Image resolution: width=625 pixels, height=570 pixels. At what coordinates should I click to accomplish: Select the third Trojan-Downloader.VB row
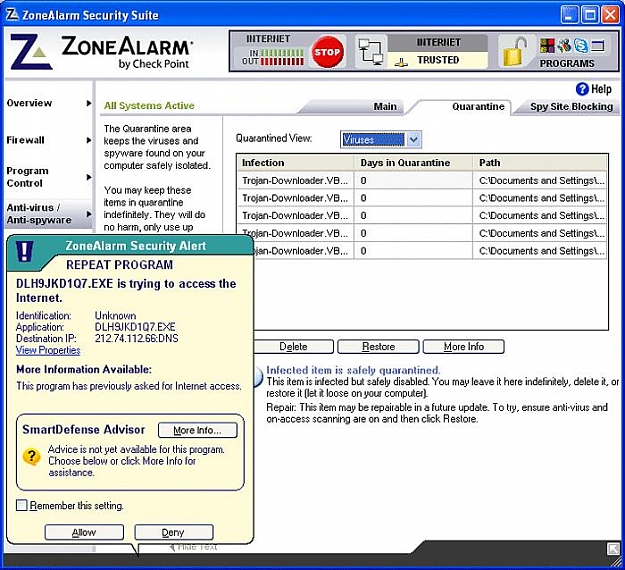pyautogui.click(x=422, y=216)
